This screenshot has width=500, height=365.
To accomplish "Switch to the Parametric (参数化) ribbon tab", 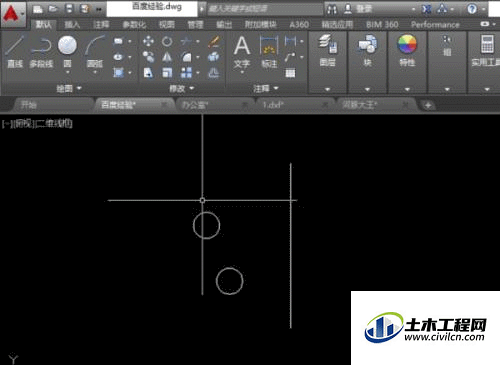I will (x=134, y=24).
